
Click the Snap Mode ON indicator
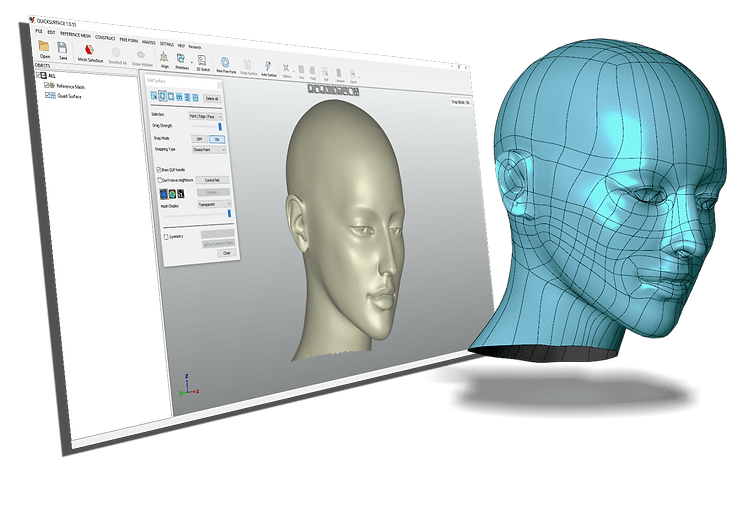coord(460,102)
